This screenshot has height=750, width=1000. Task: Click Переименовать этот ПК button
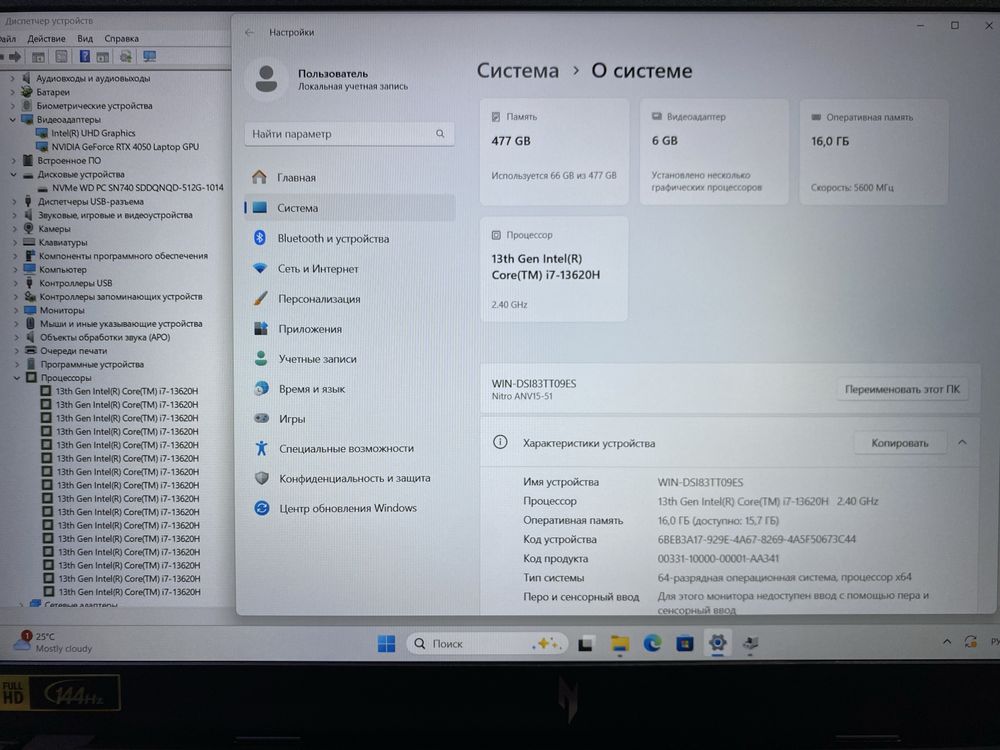[902, 389]
